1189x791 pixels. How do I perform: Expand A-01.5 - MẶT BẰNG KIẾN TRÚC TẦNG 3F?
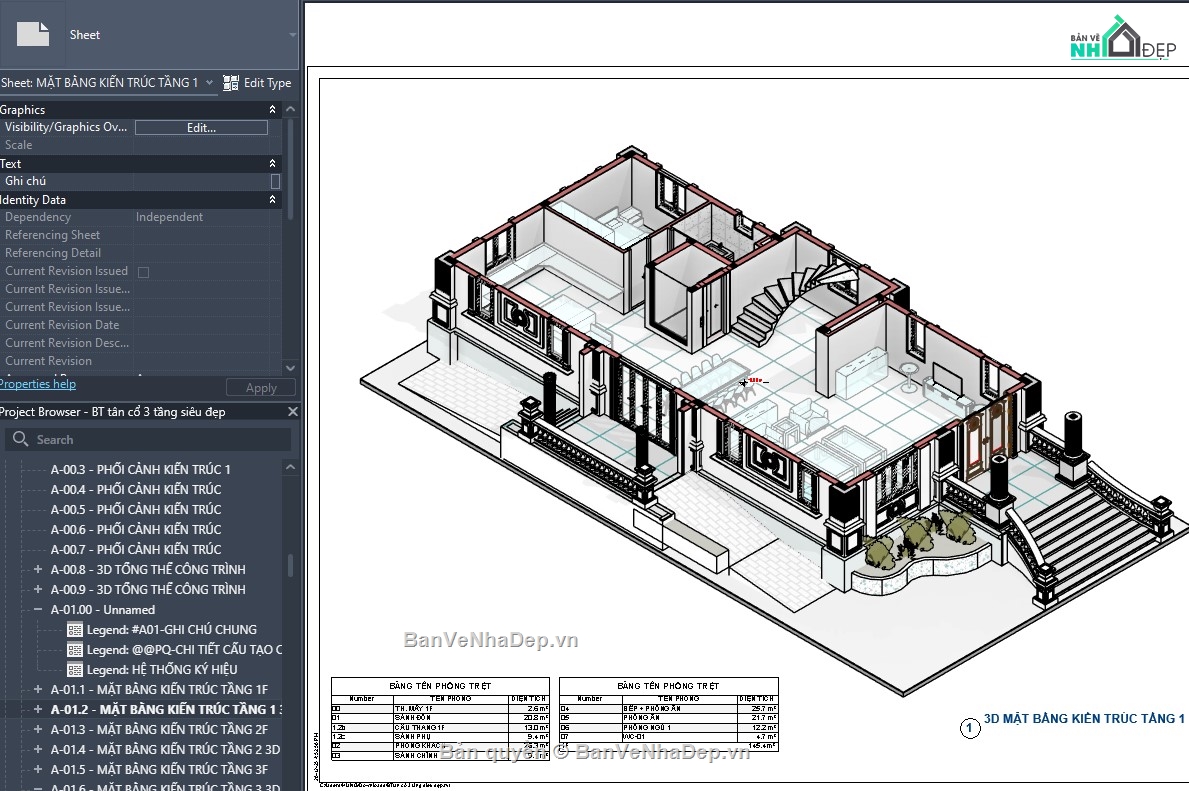pos(38,769)
